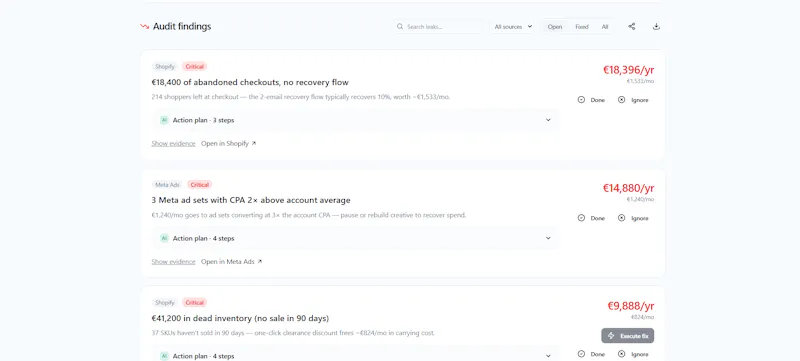
Task: Click the Audit findings heading
Action: 182,27
